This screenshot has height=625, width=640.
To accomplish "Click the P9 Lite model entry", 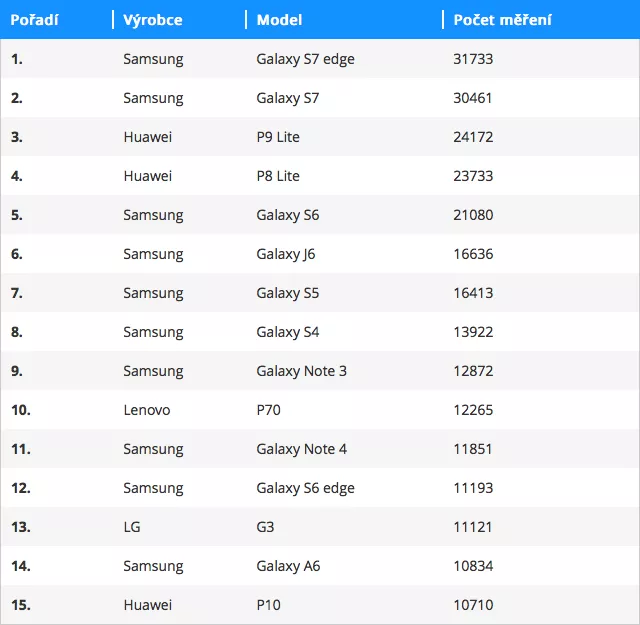I will (278, 137).
